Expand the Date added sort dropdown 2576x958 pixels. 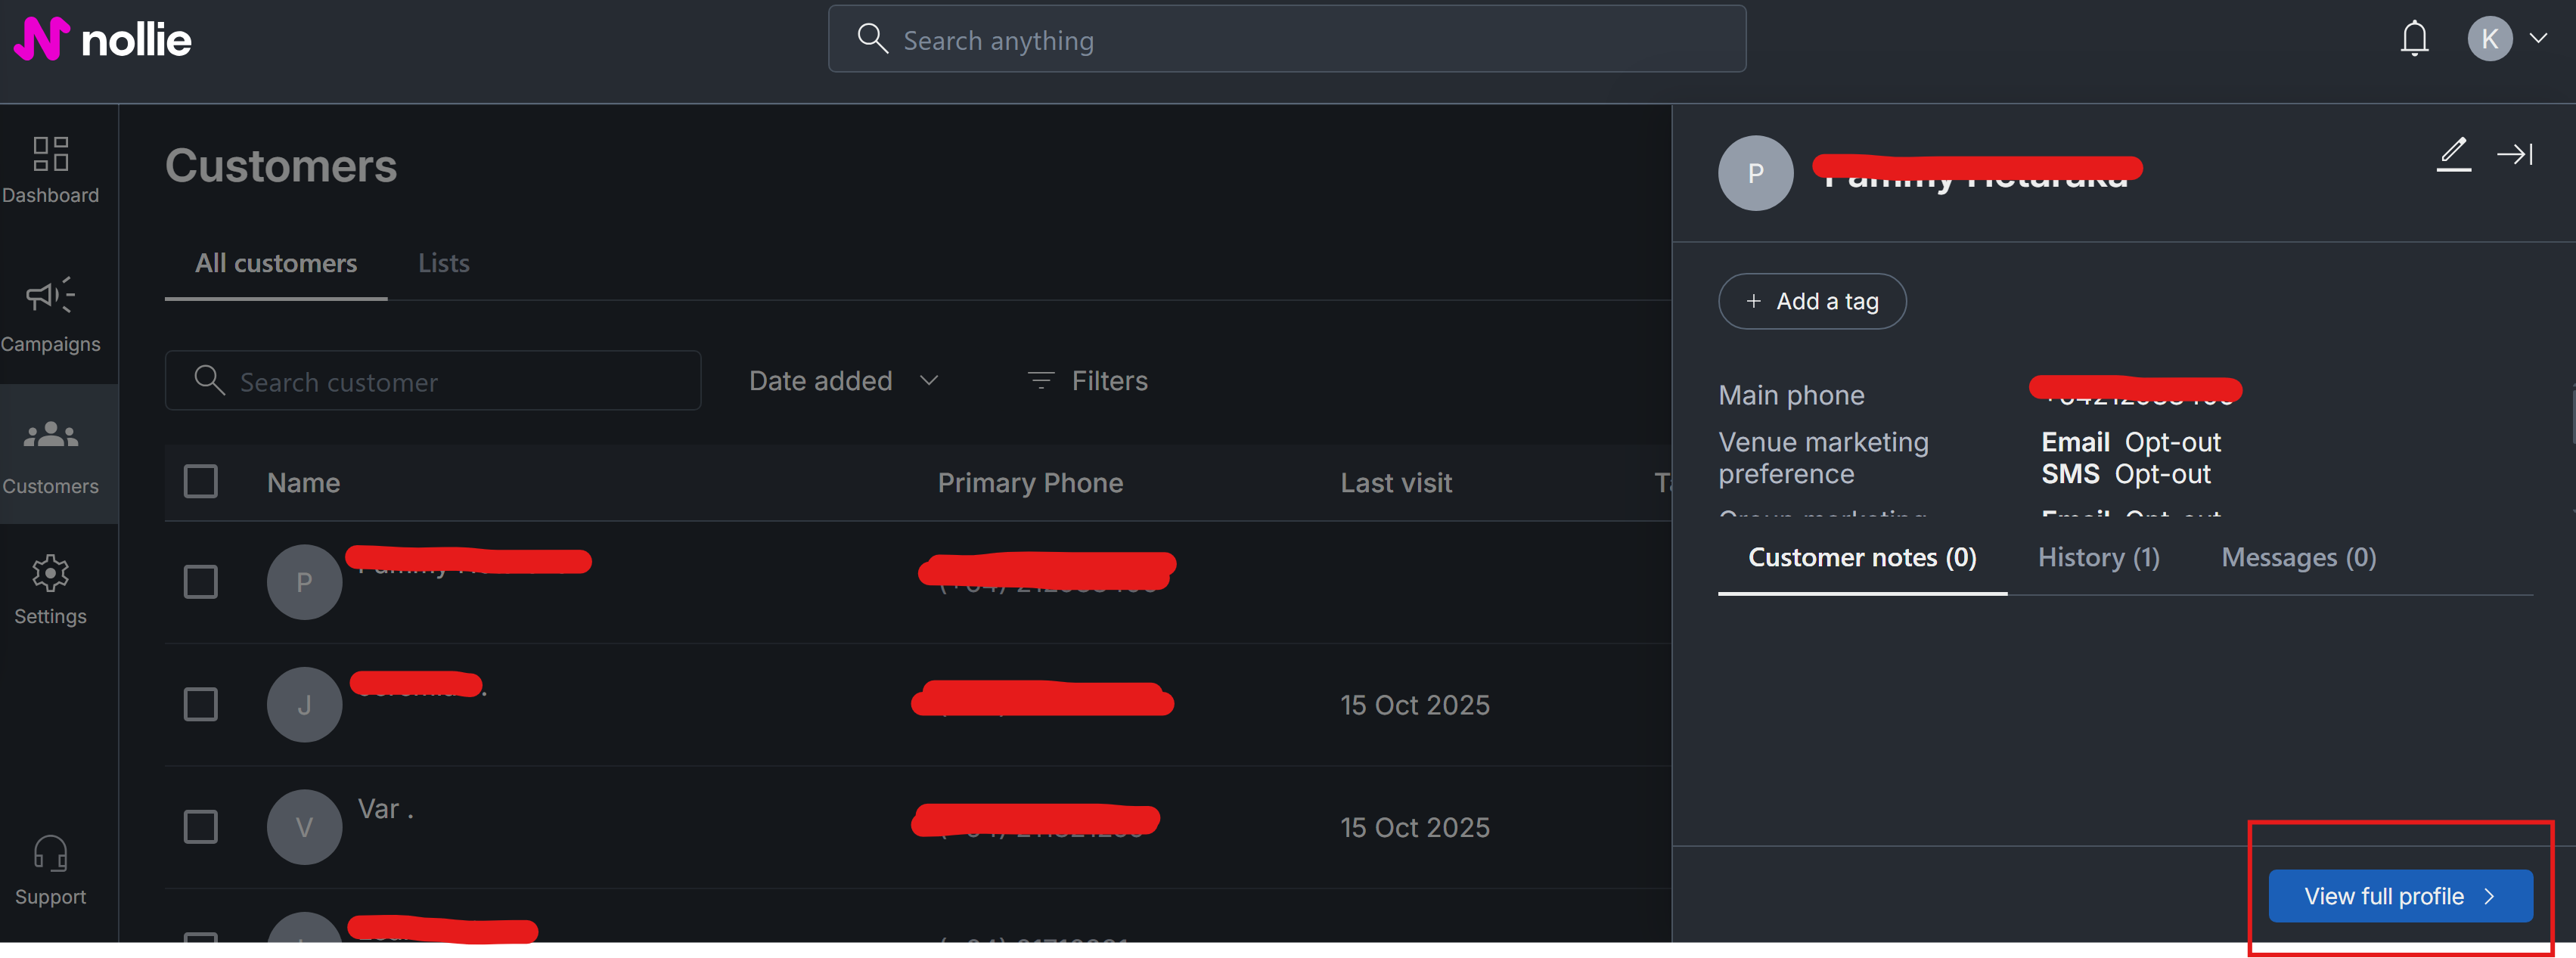843,381
